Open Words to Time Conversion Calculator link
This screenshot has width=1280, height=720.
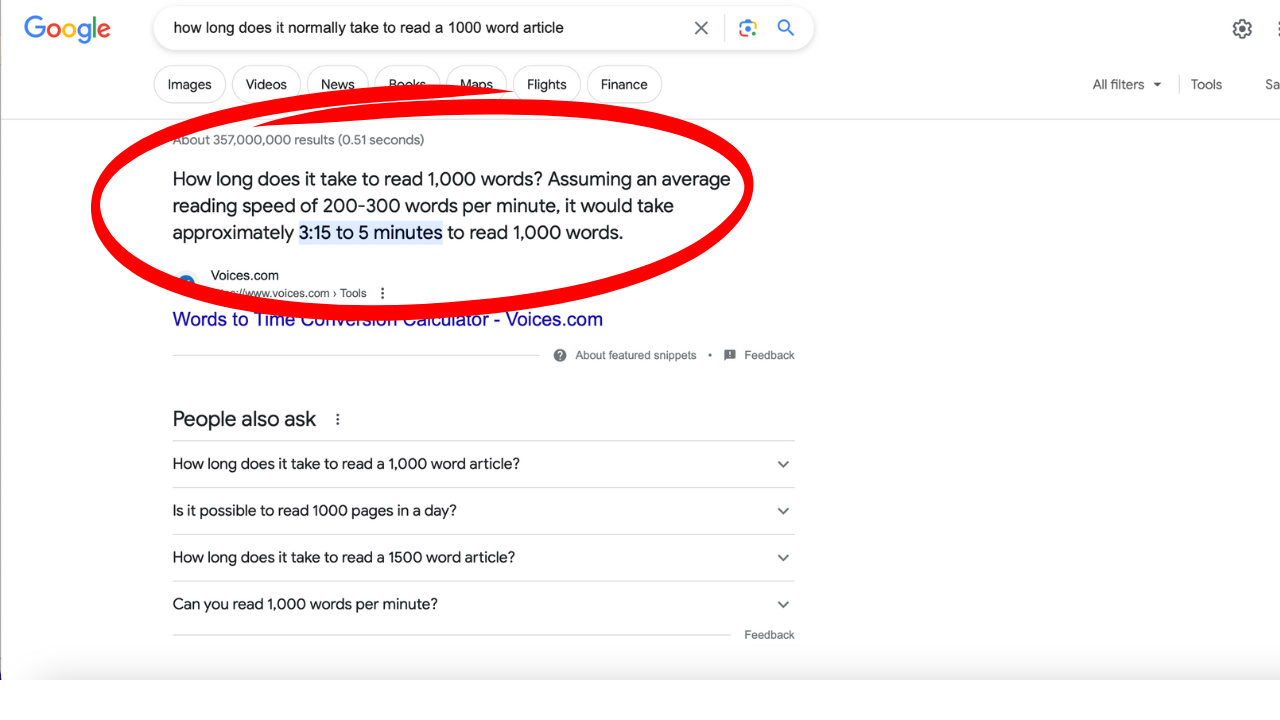click(x=388, y=320)
